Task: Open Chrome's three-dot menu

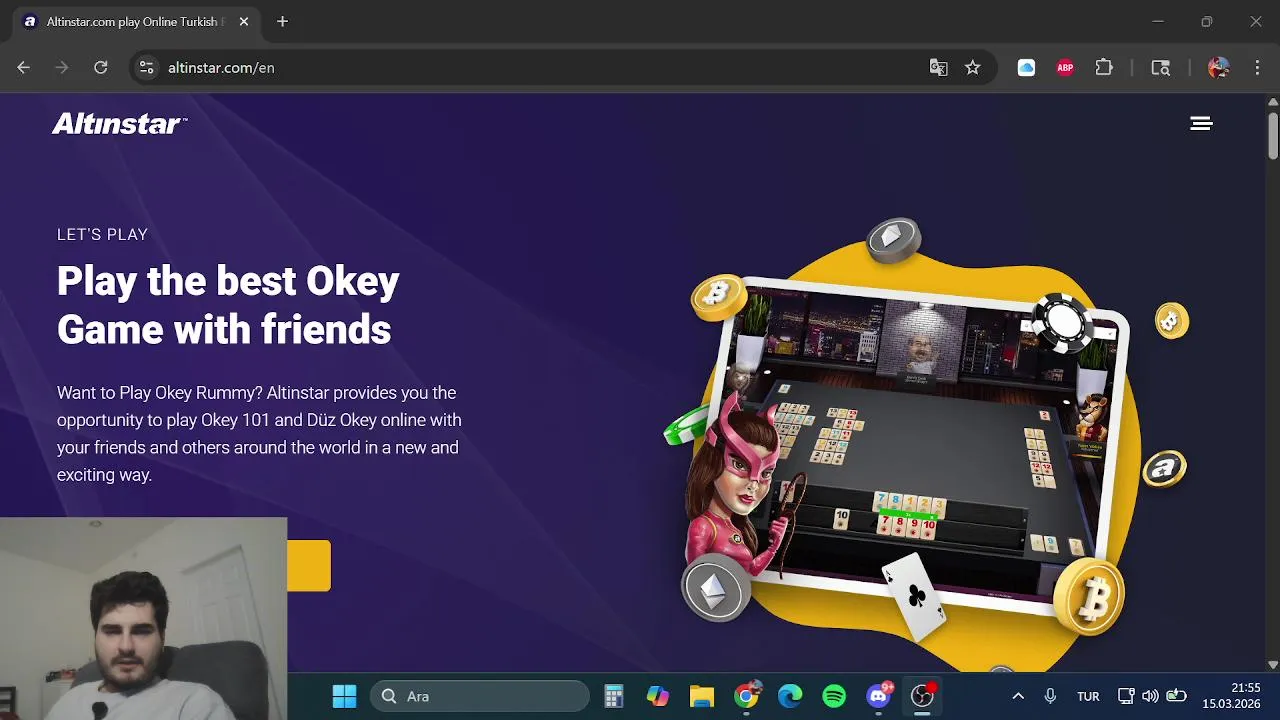Action: coord(1257,67)
